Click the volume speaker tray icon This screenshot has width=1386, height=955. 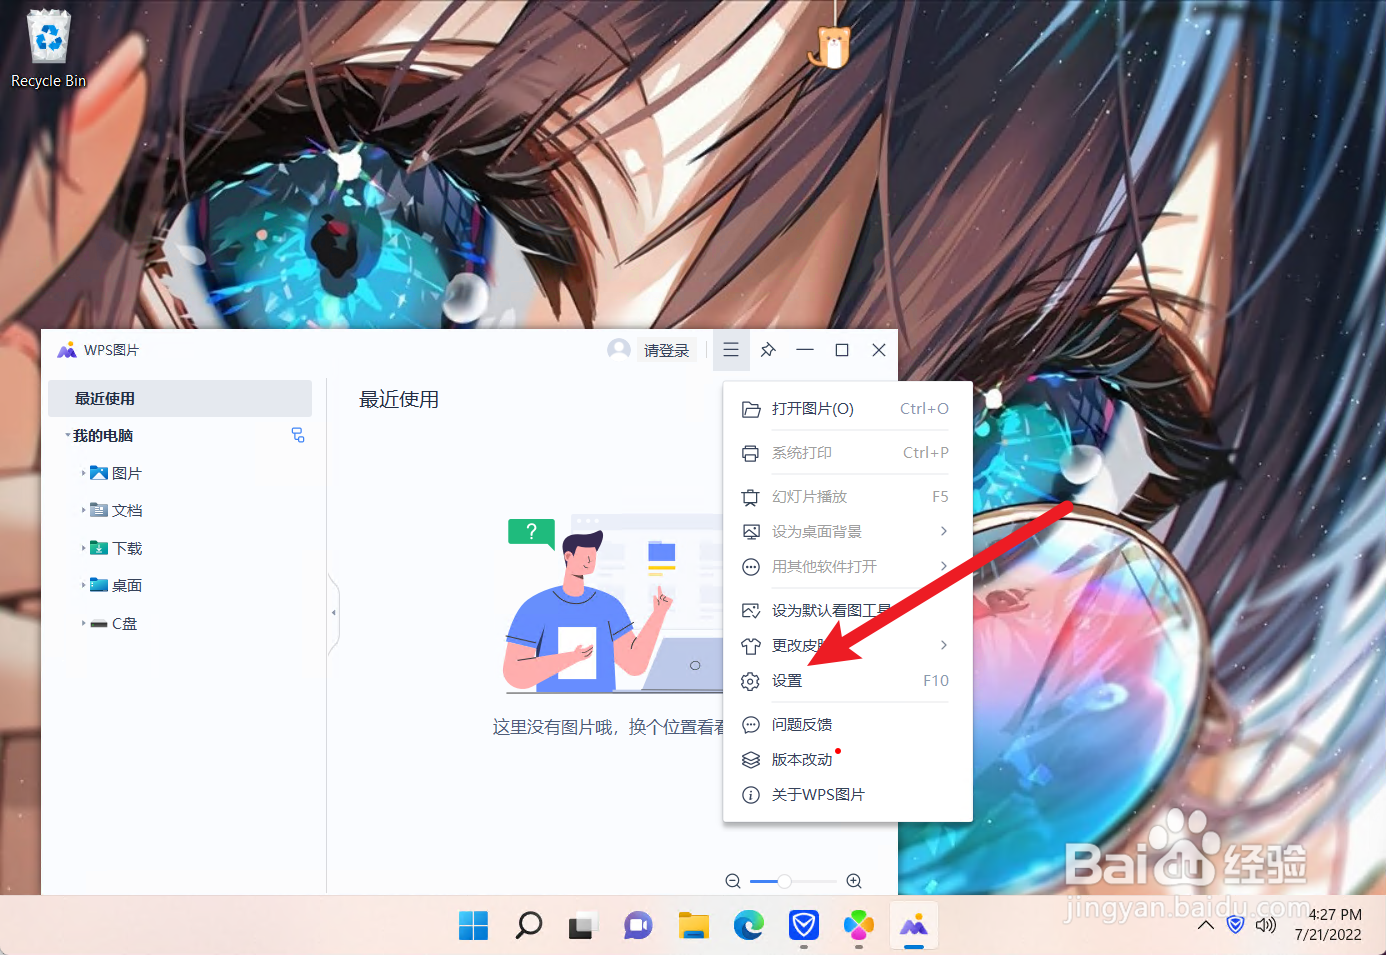[x=1266, y=925]
